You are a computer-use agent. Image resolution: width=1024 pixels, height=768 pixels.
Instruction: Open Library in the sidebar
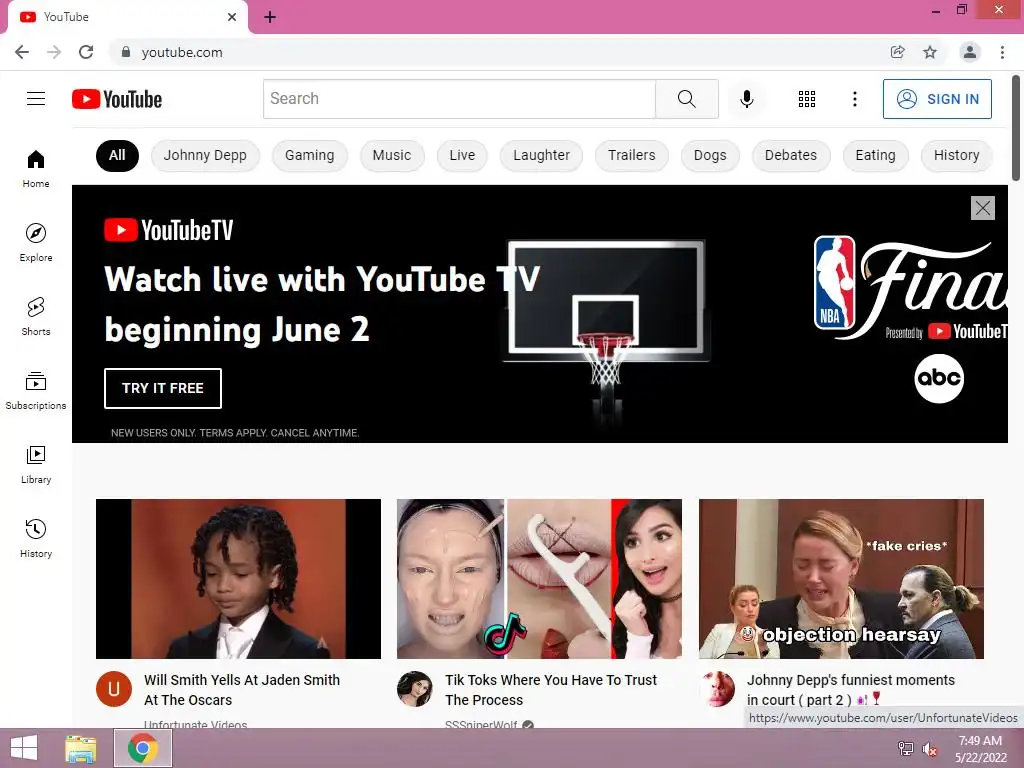tap(36, 464)
